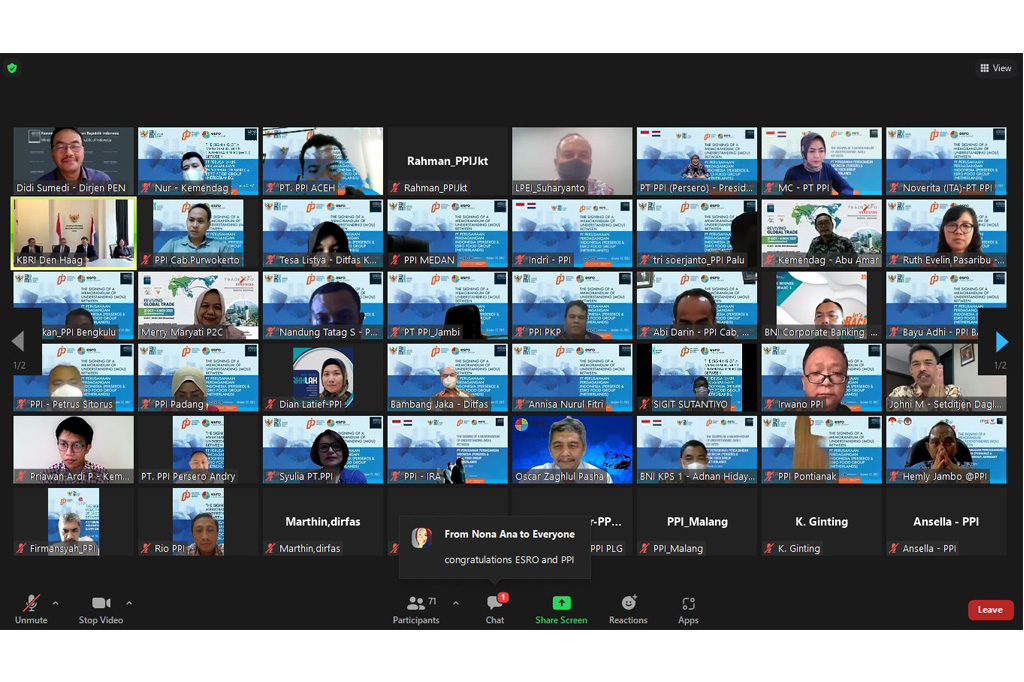Select the Johni M - Setditjen video tile
The image size is (1024, 682).
click(x=946, y=378)
